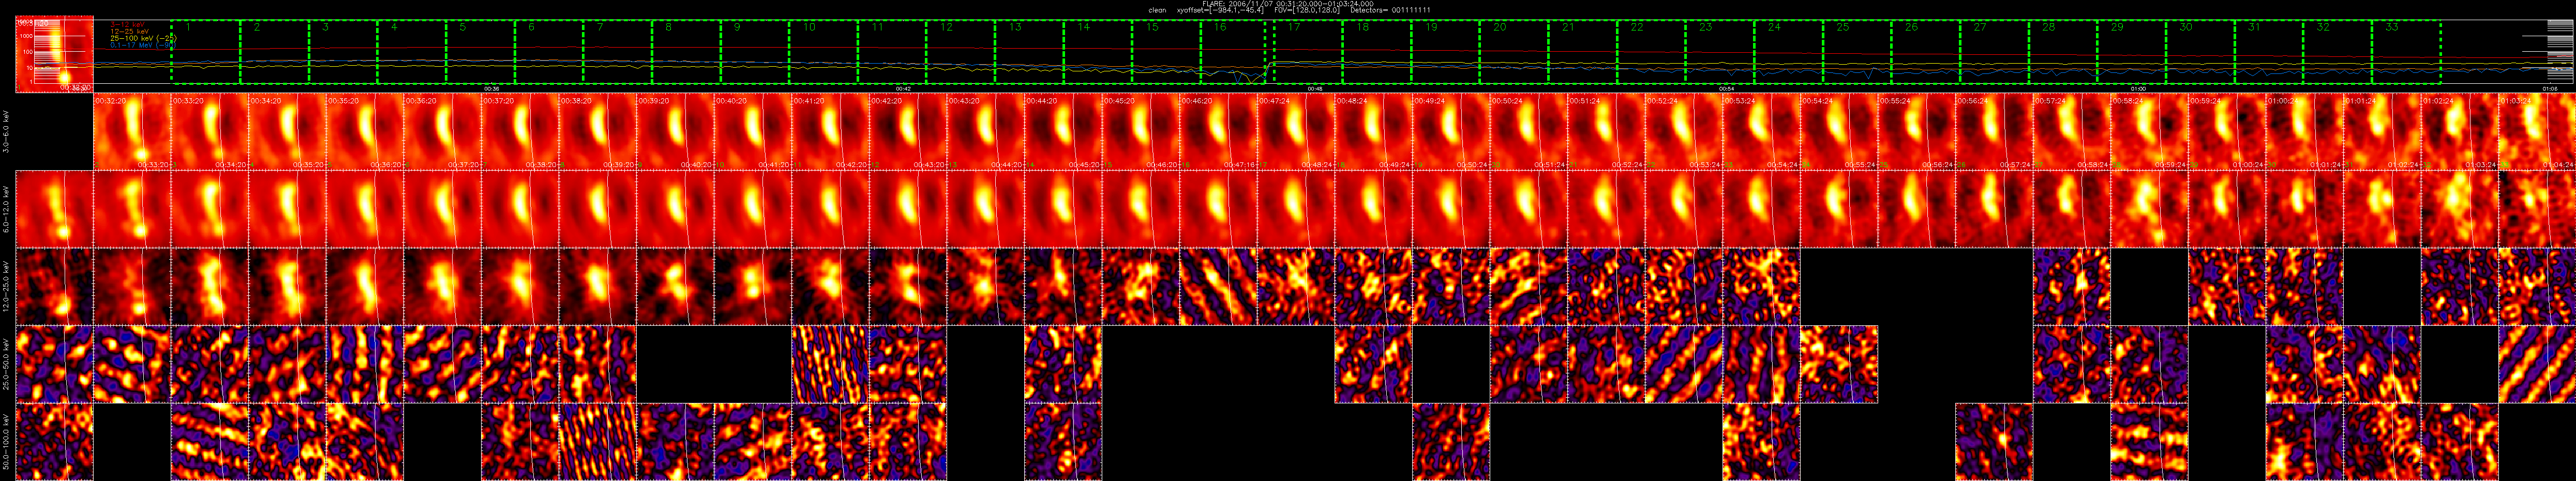Viewport: 2576px width, 481px height.
Task: Click the 00:36 time axis tick
Action: 491,89
